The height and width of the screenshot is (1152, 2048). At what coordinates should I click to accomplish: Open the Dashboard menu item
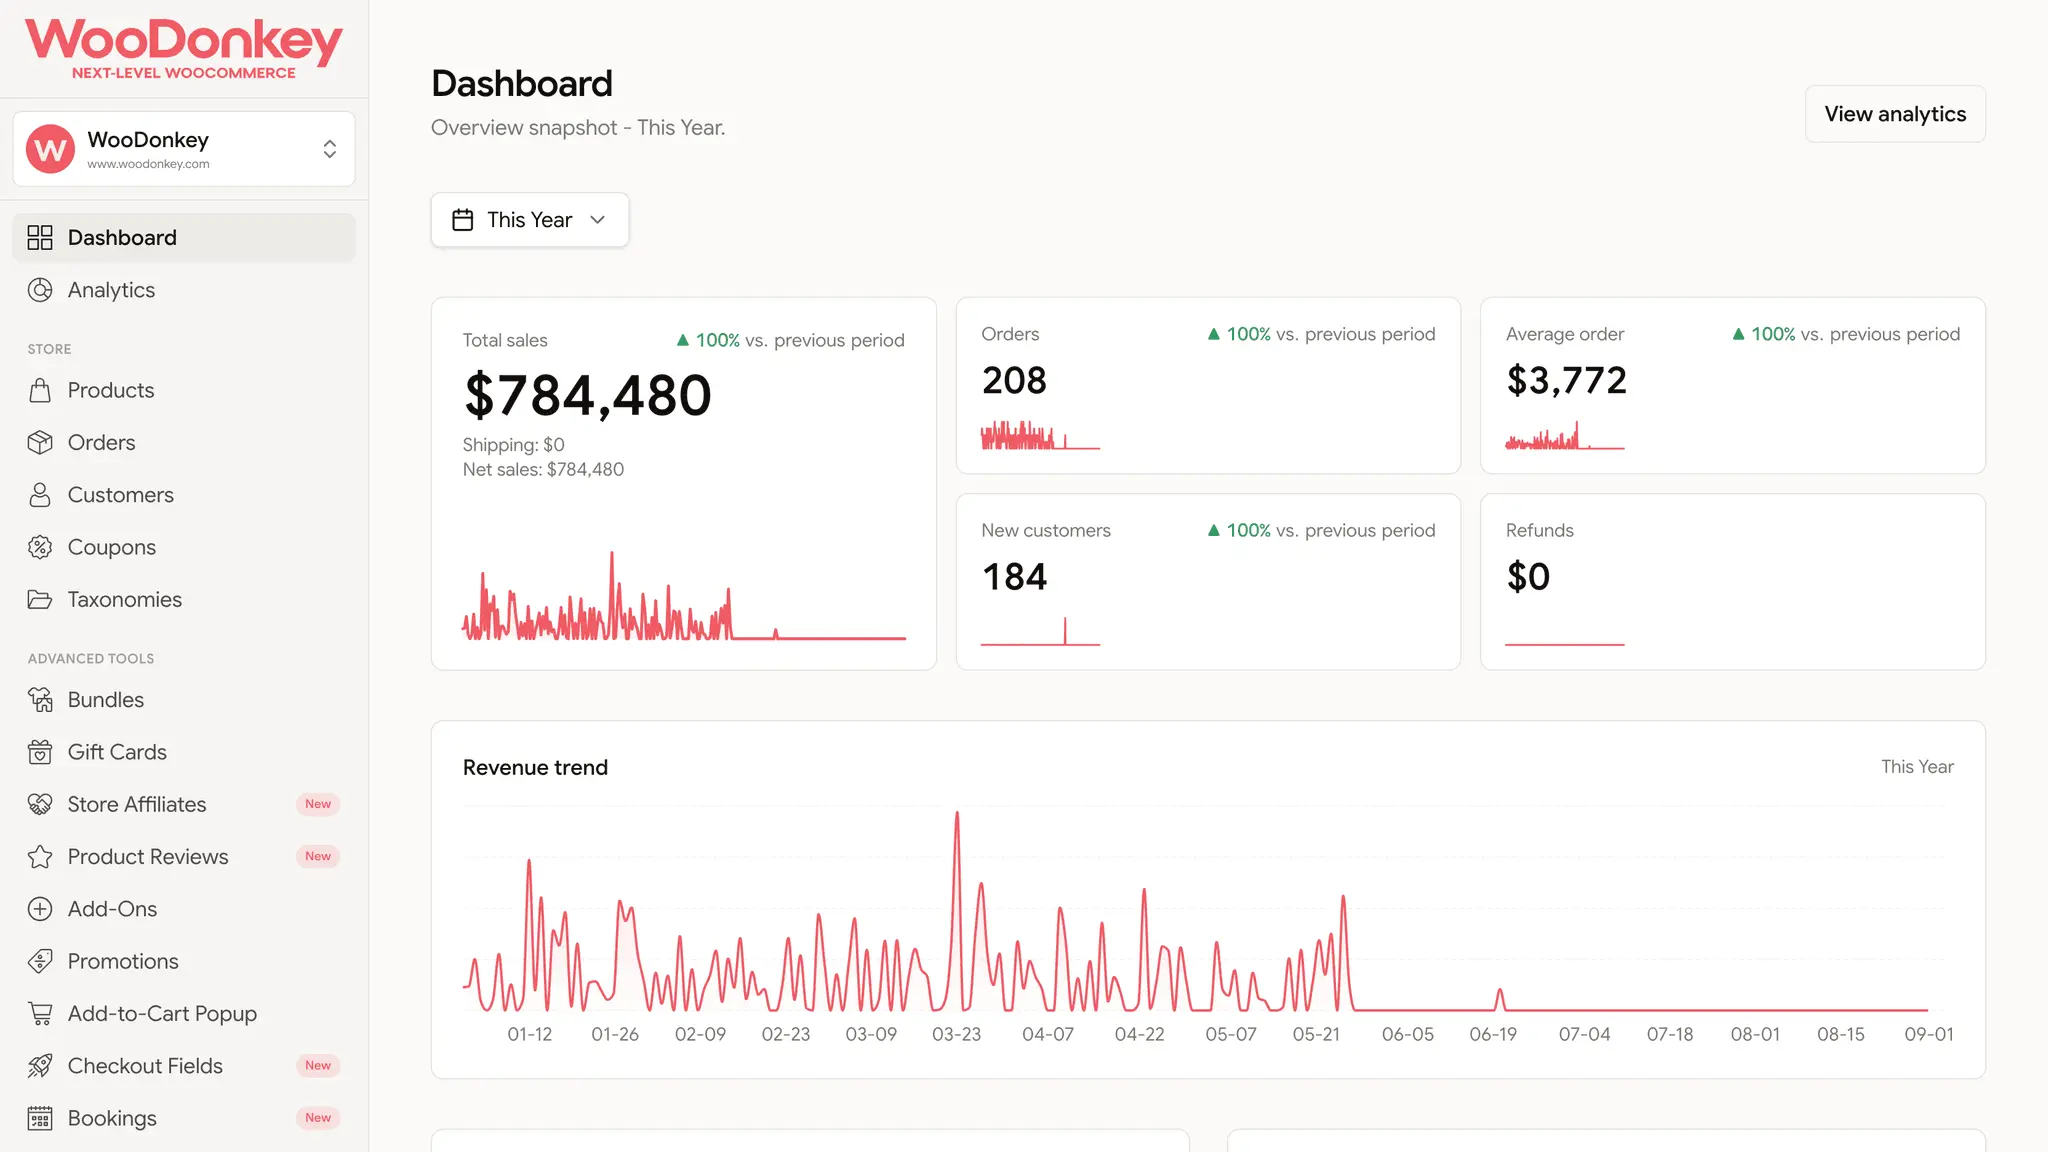point(184,238)
